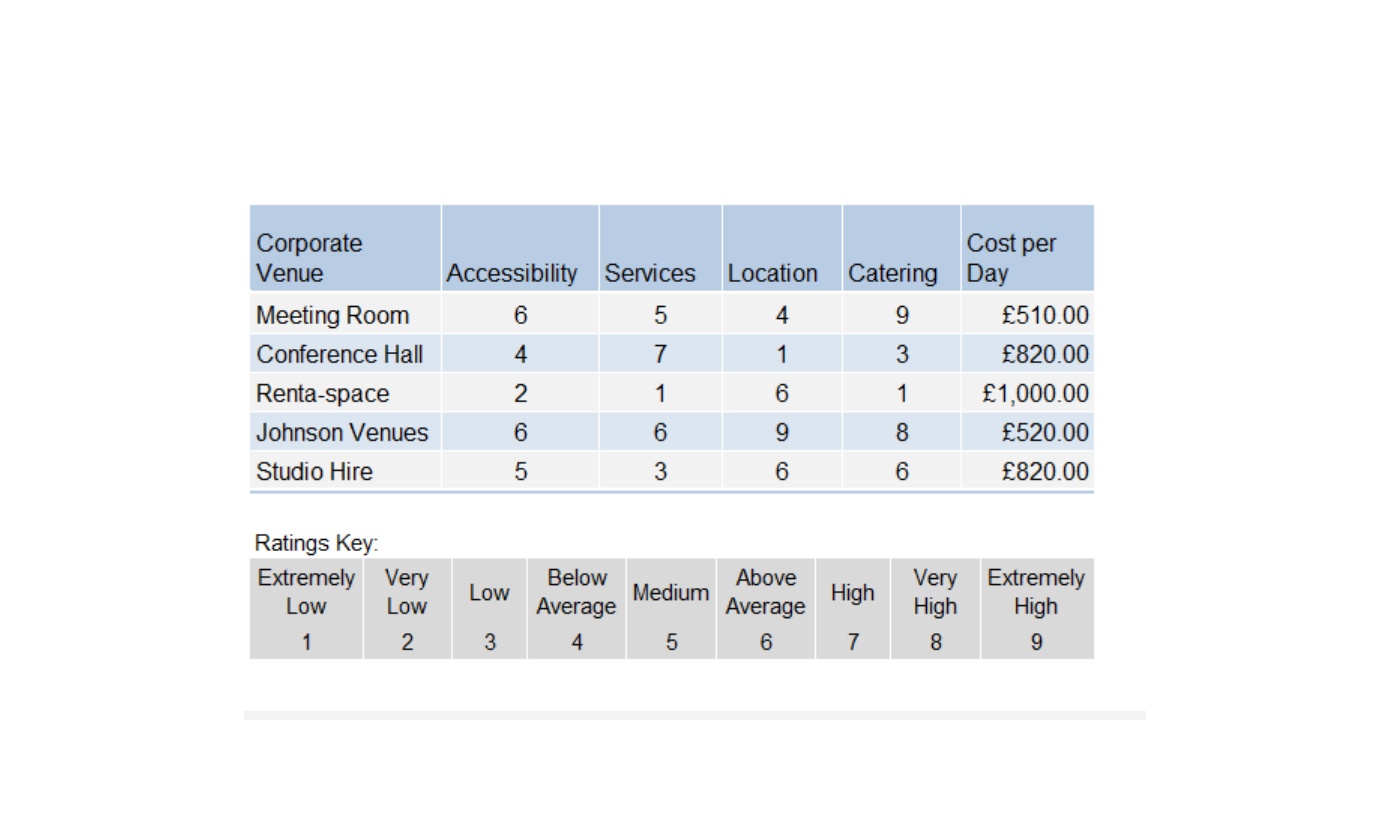
Task: Click the Very High key label
Action: pyautogui.click(x=935, y=592)
